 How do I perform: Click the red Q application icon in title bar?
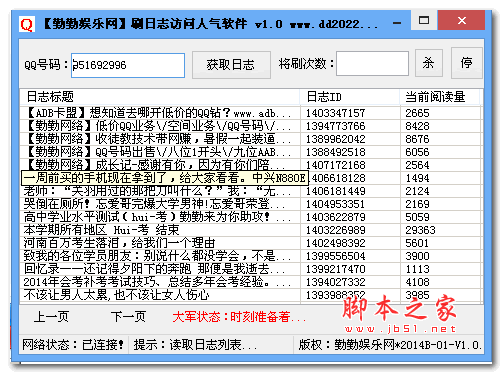pos(27,24)
